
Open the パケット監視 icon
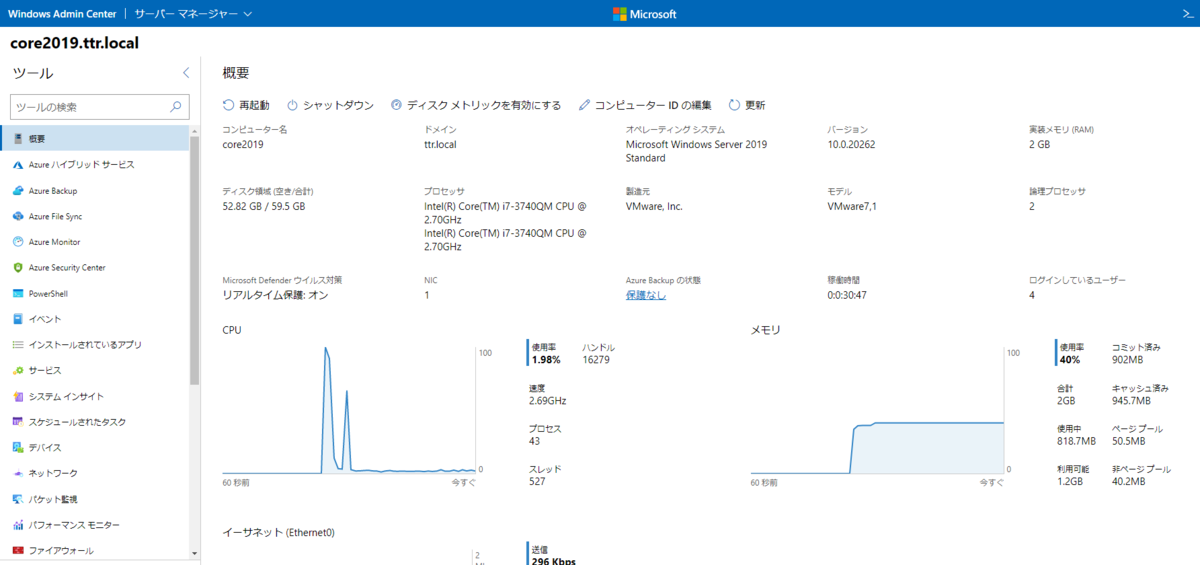18,499
